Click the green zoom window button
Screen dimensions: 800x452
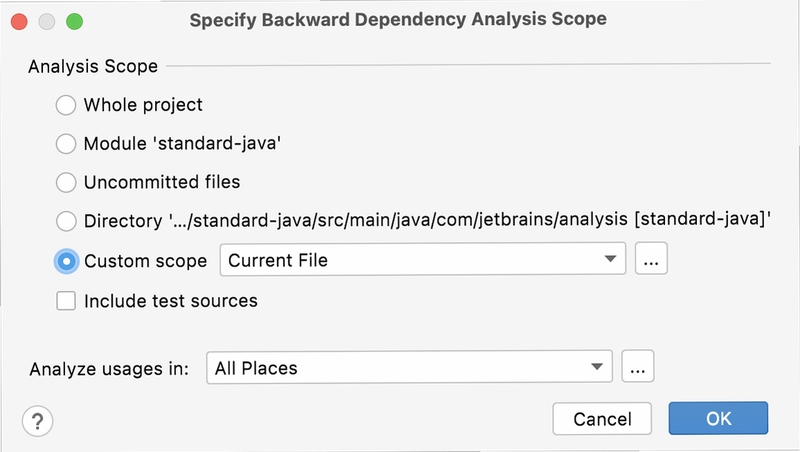tap(74, 21)
